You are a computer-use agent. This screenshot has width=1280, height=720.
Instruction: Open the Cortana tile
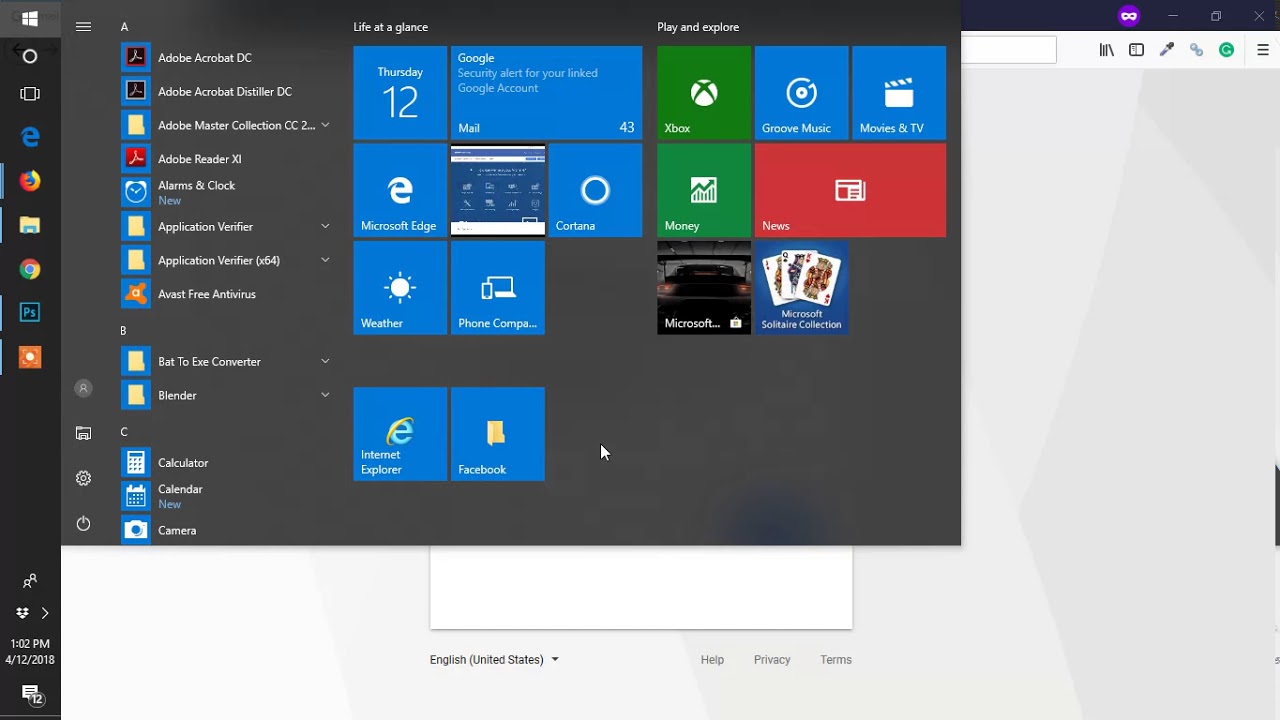595,190
